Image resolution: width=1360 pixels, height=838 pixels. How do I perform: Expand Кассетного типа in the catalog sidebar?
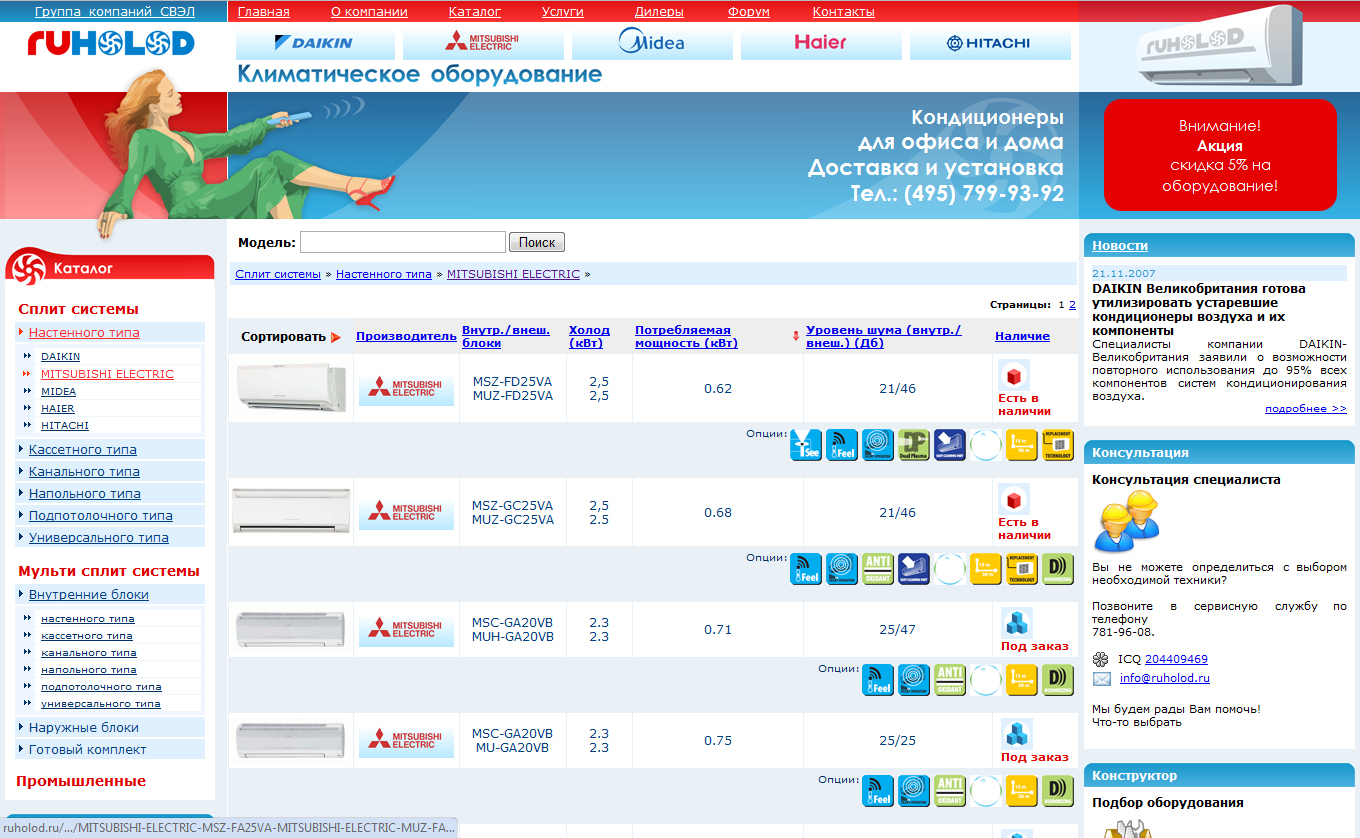(x=83, y=450)
